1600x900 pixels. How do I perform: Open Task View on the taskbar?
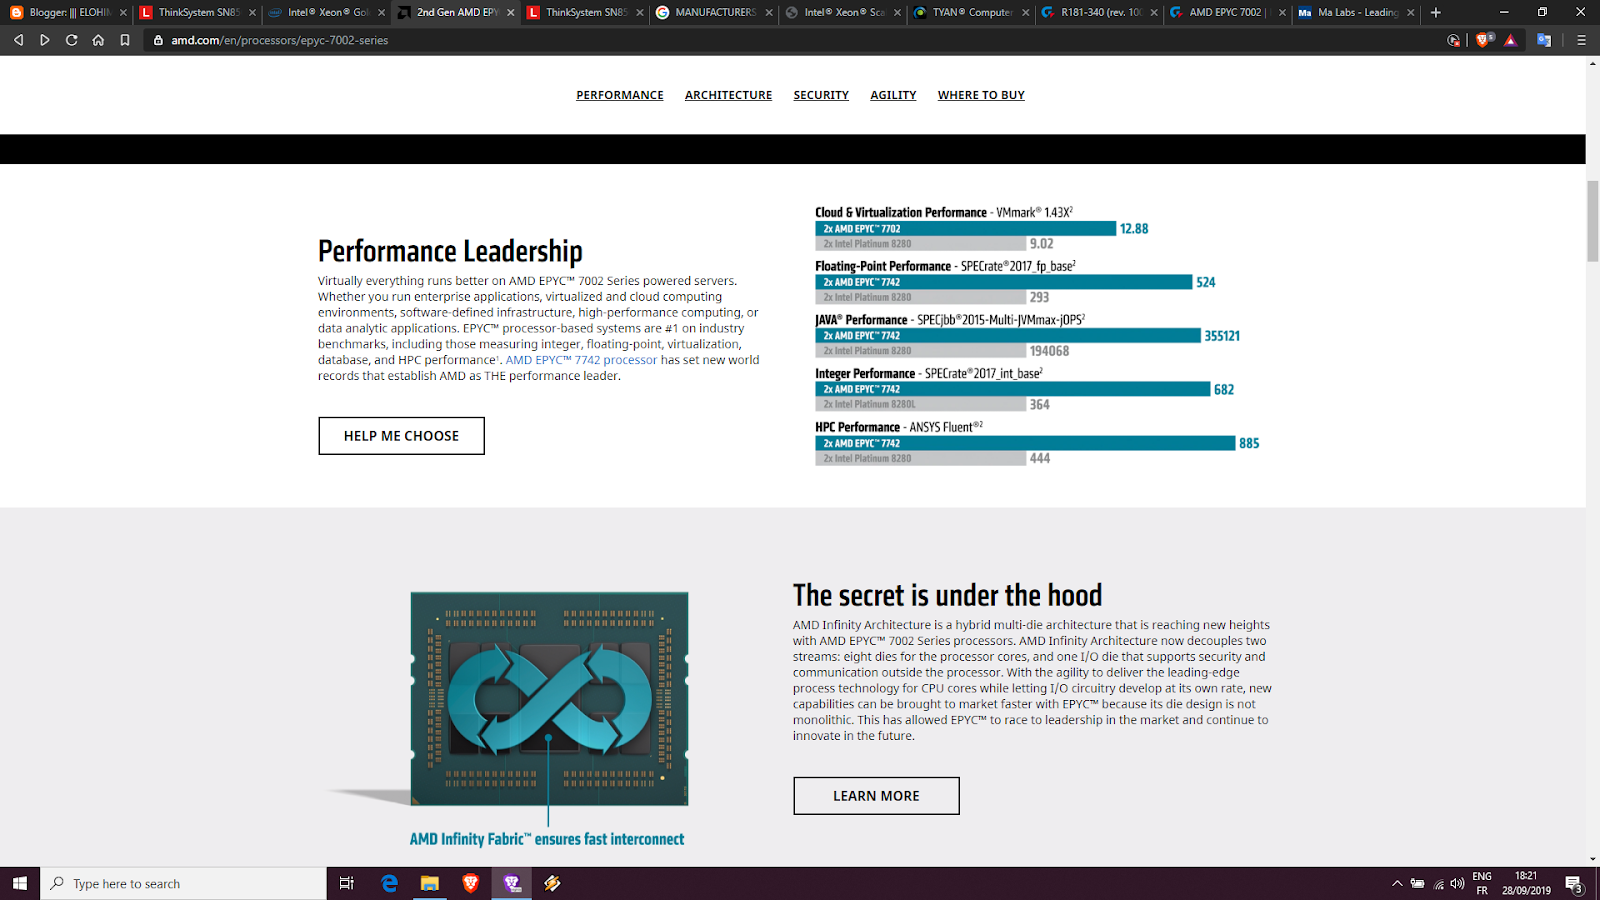347,883
